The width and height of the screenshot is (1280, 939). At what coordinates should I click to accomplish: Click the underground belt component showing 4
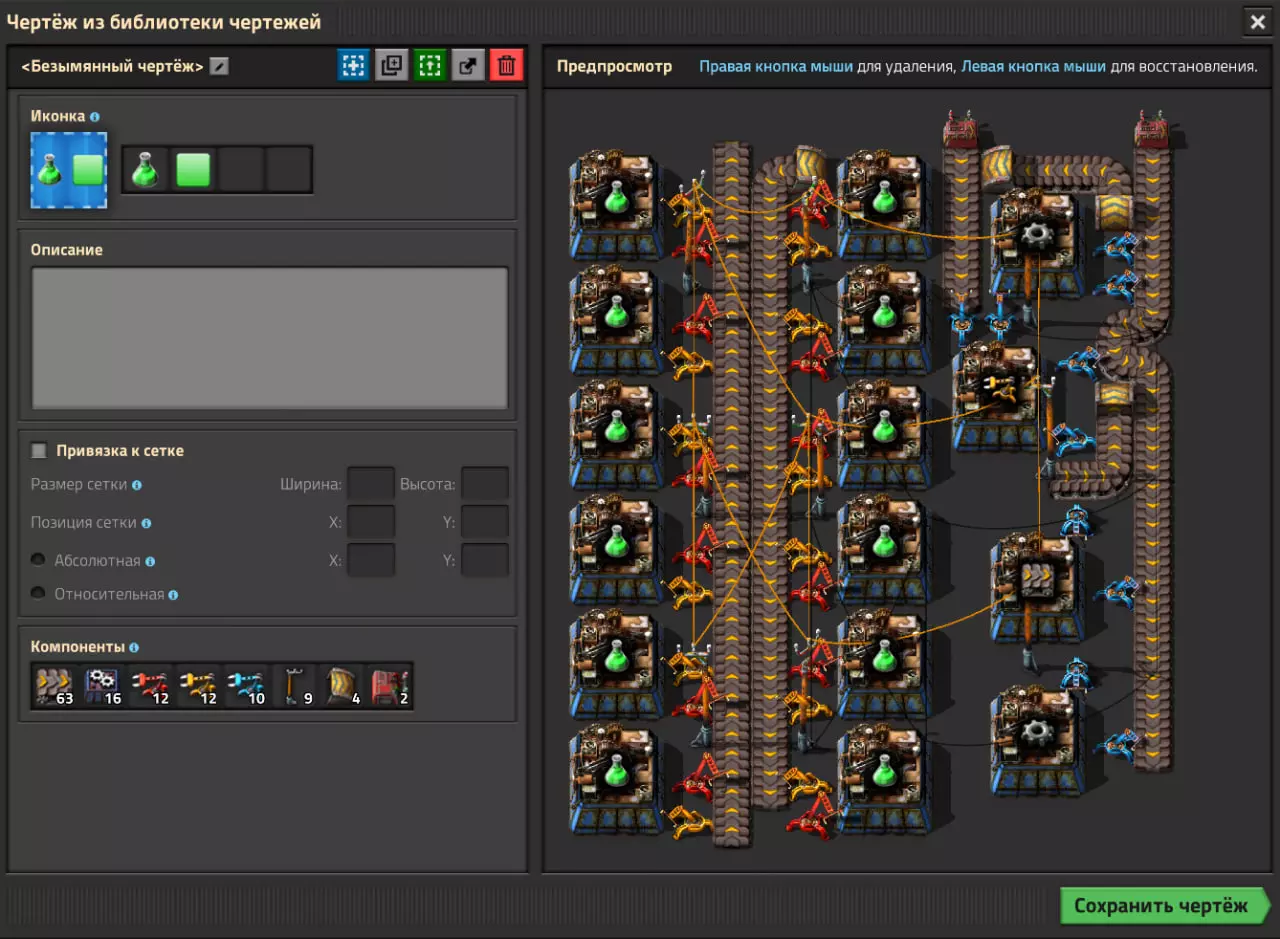tap(342, 686)
